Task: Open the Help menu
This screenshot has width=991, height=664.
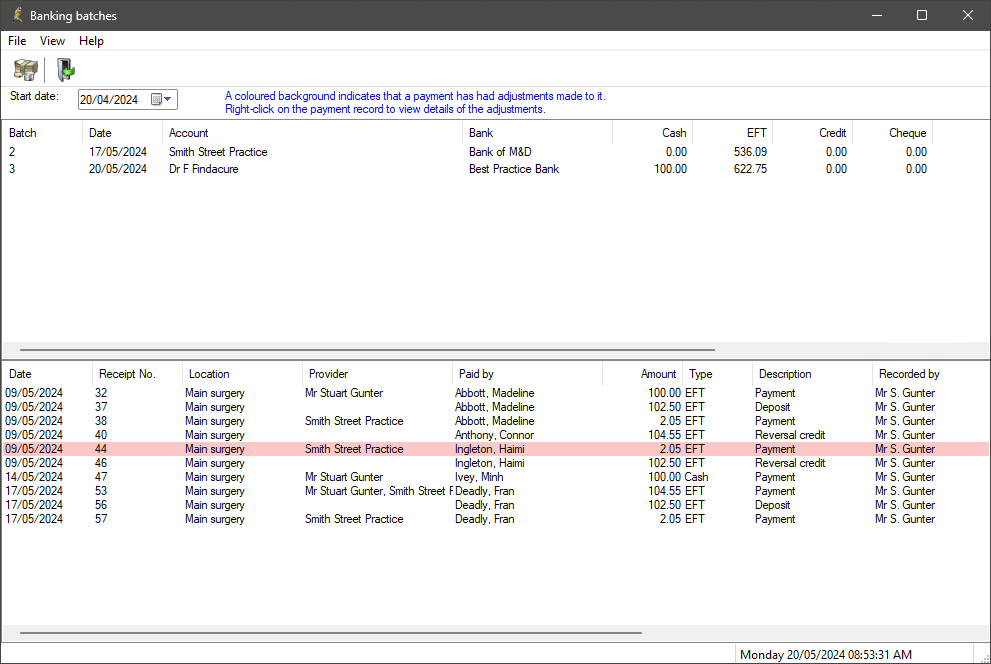Action: 91,41
